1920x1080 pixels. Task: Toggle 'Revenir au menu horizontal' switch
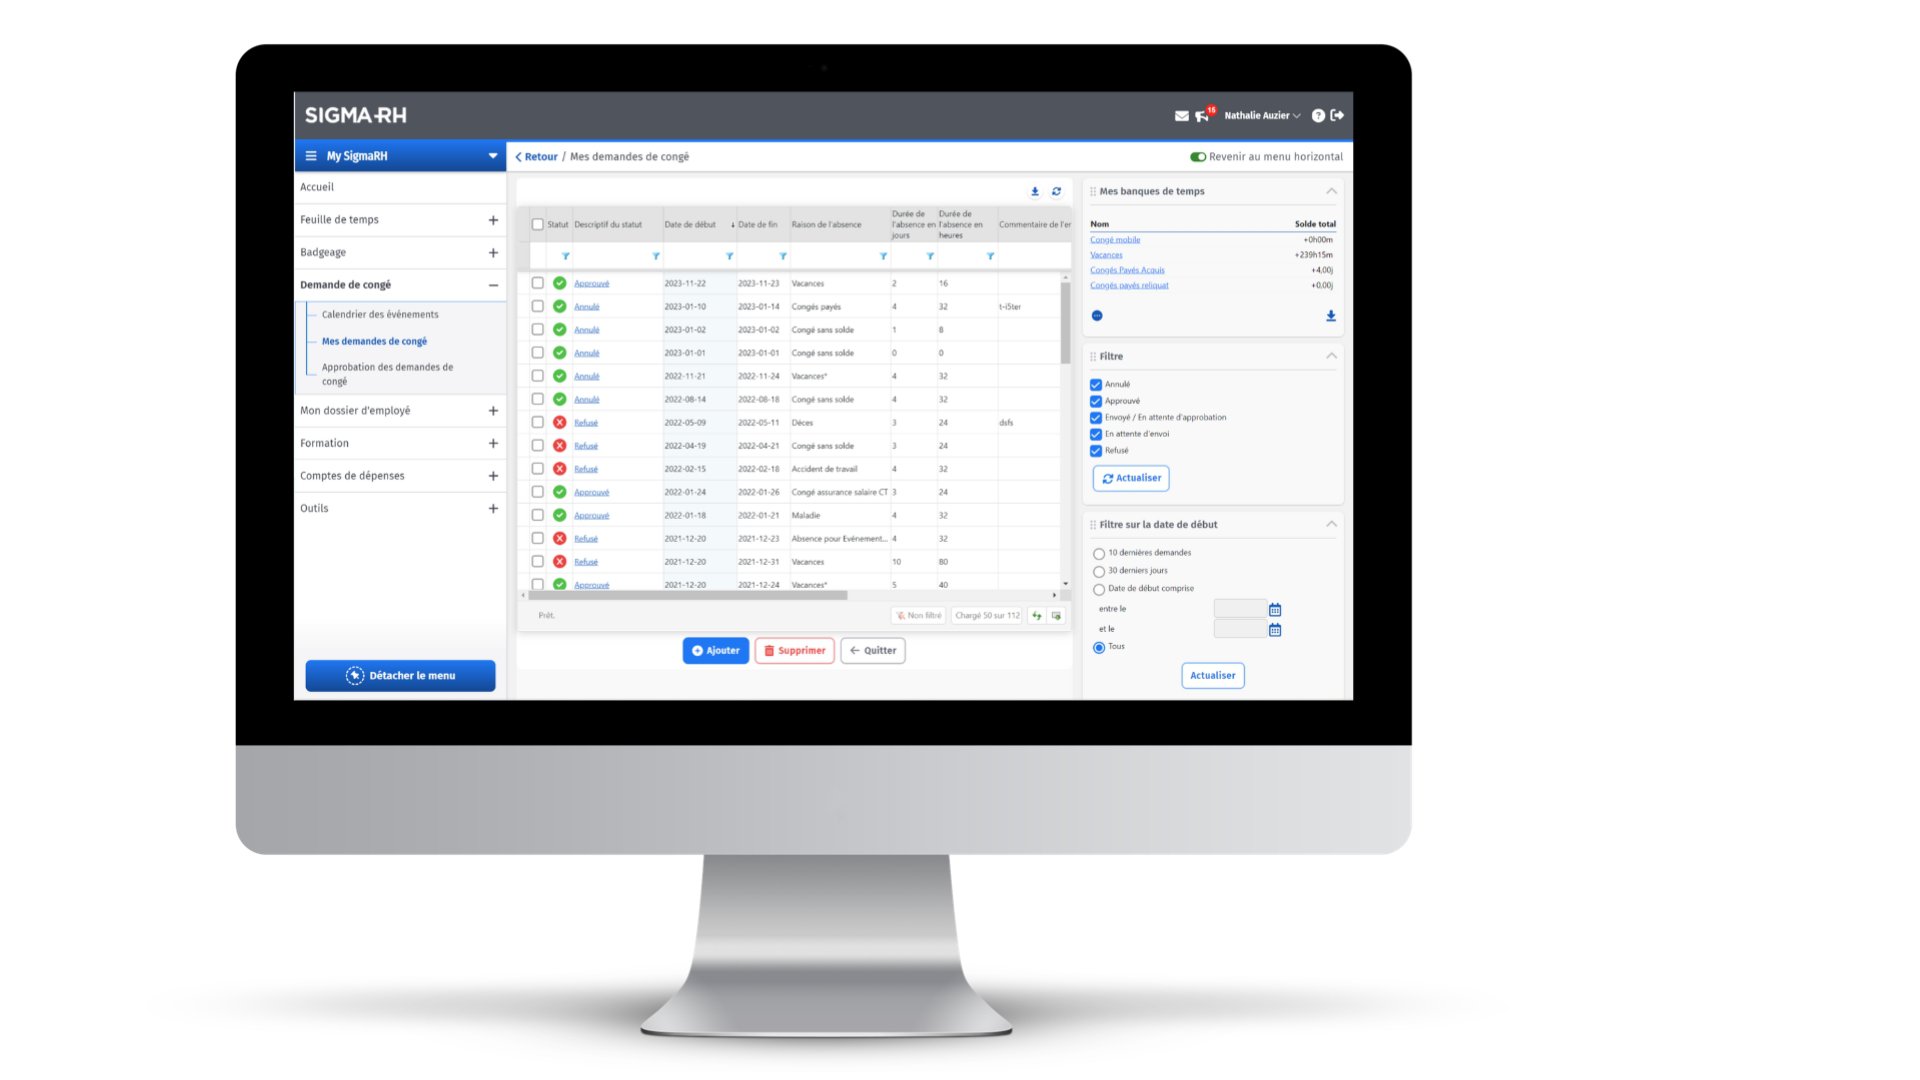click(x=1180, y=156)
